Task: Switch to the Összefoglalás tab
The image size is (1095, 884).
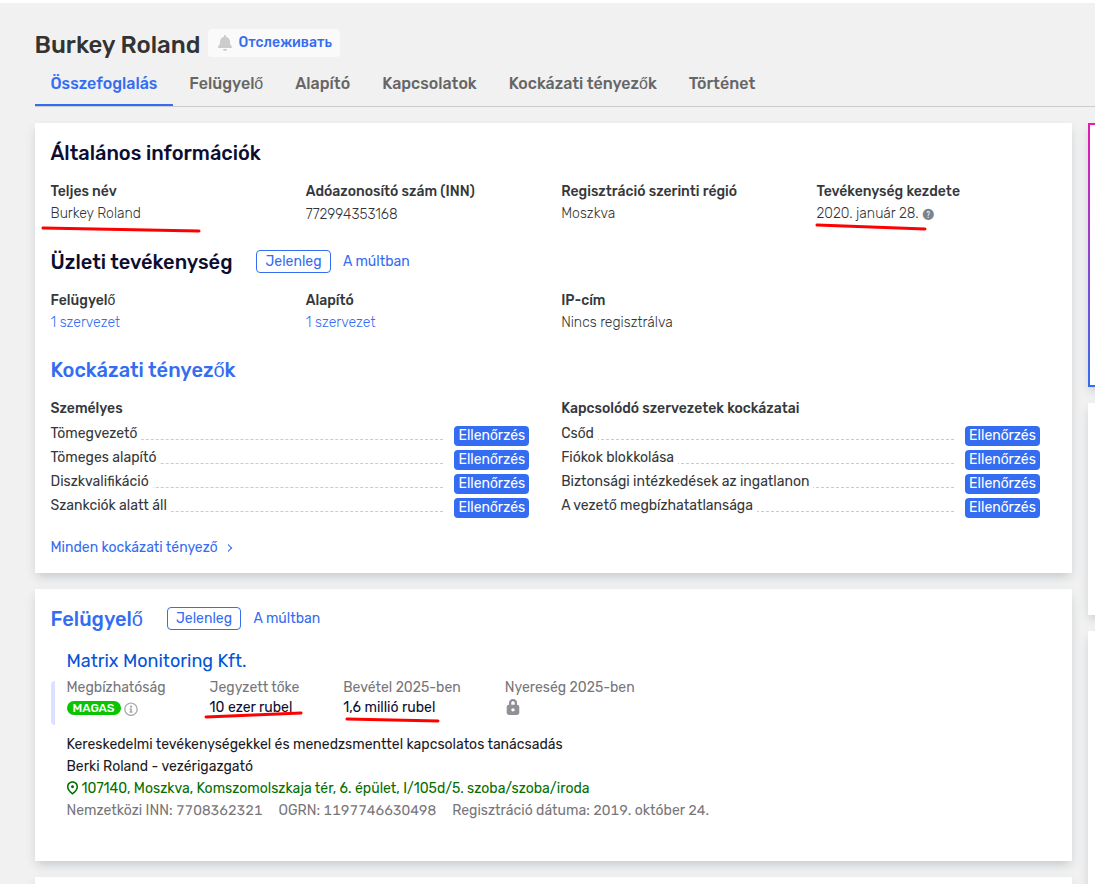Action: point(103,84)
